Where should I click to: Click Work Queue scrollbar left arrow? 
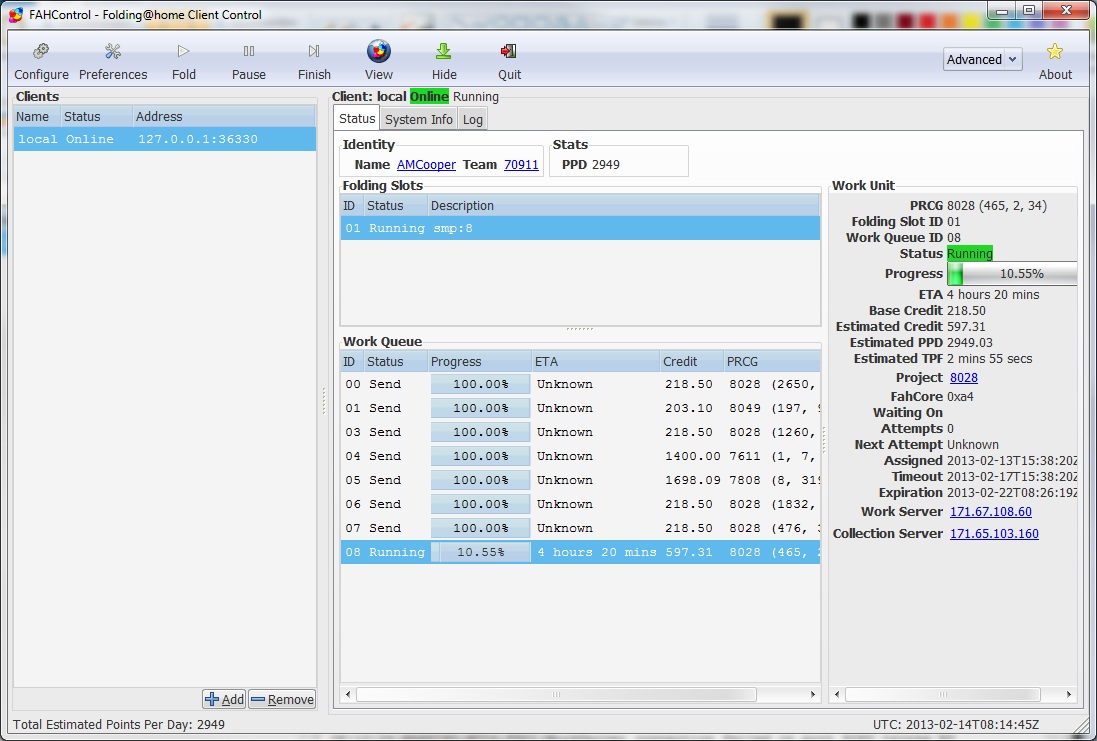pyautogui.click(x=348, y=694)
